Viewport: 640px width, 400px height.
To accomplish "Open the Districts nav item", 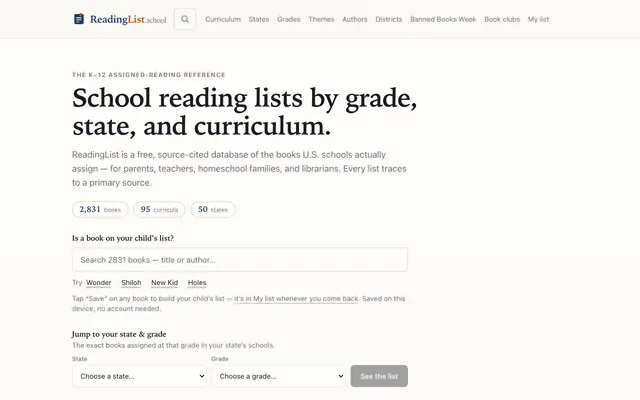I will click(389, 19).
